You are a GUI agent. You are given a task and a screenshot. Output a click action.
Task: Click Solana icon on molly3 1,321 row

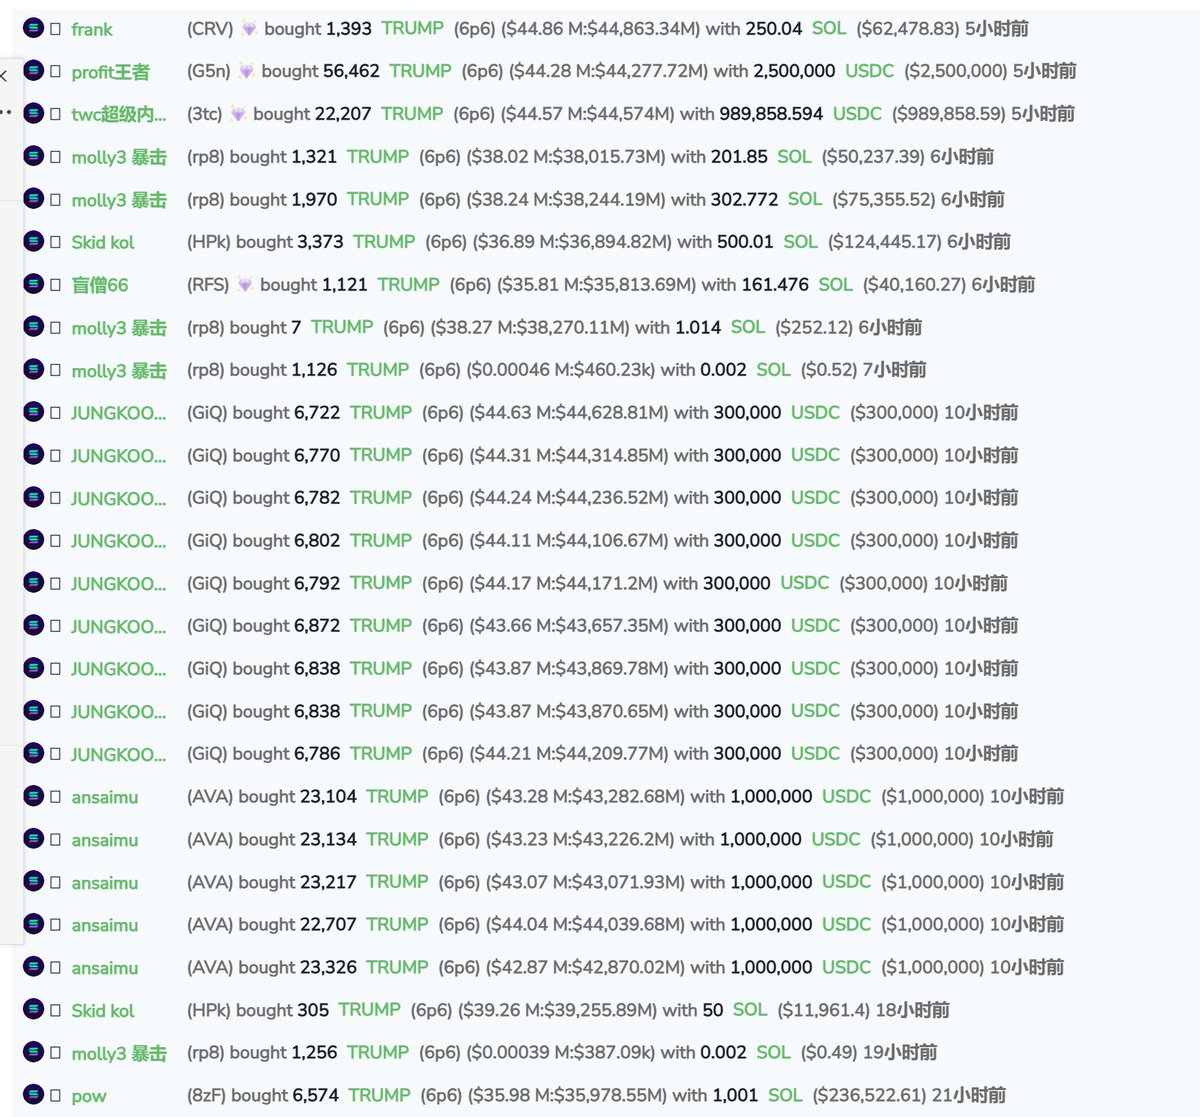33,156
